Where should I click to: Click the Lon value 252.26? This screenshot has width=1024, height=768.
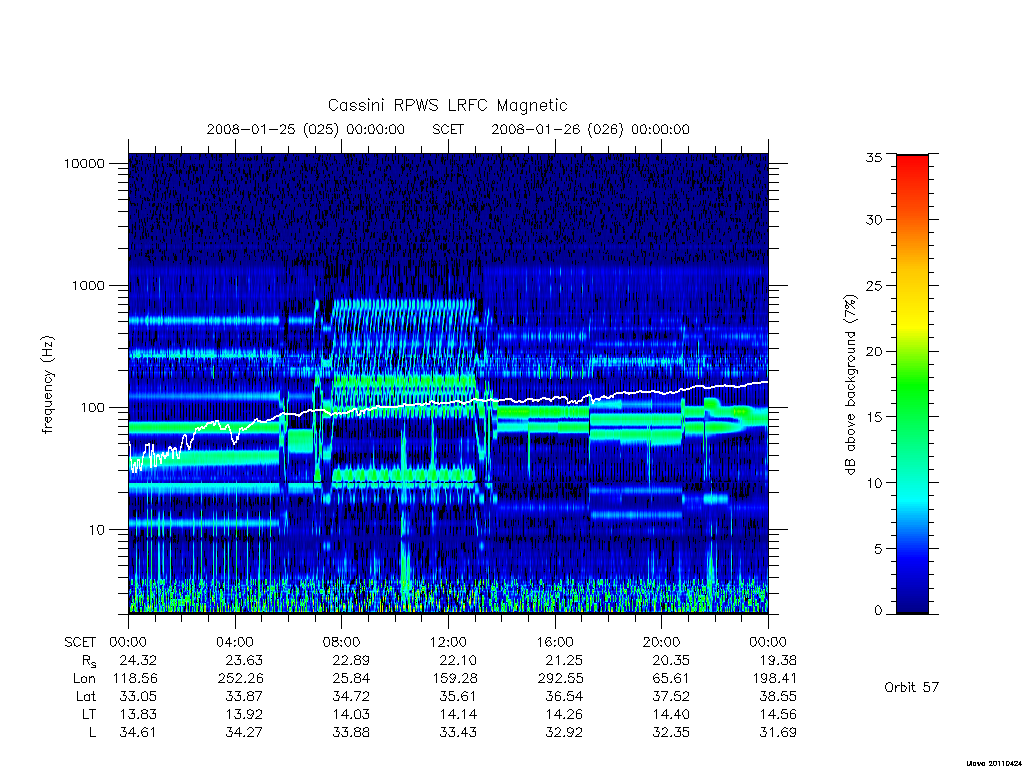(240, 679)
